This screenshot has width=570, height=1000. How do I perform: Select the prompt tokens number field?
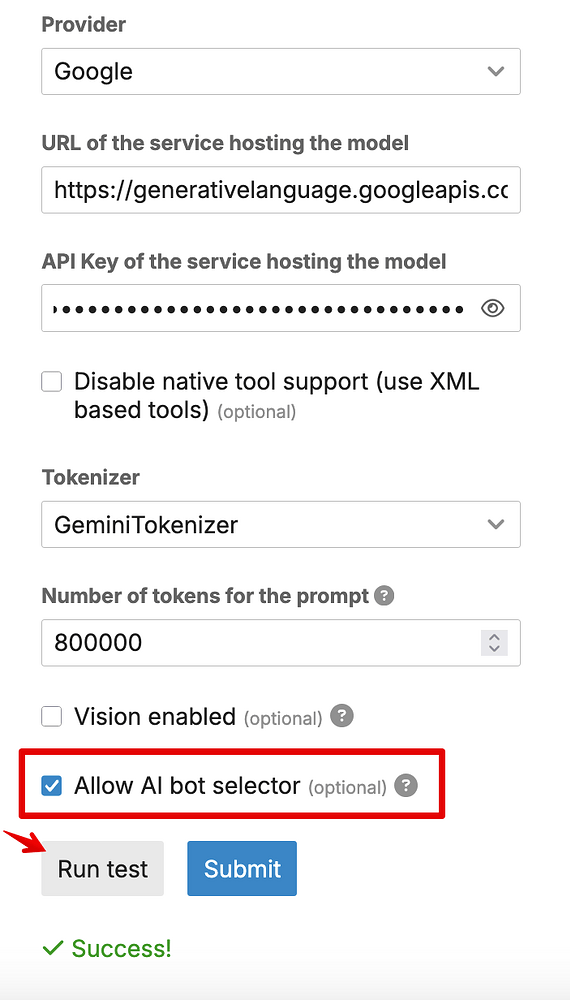pyautogui.click(x=281, y=643)
